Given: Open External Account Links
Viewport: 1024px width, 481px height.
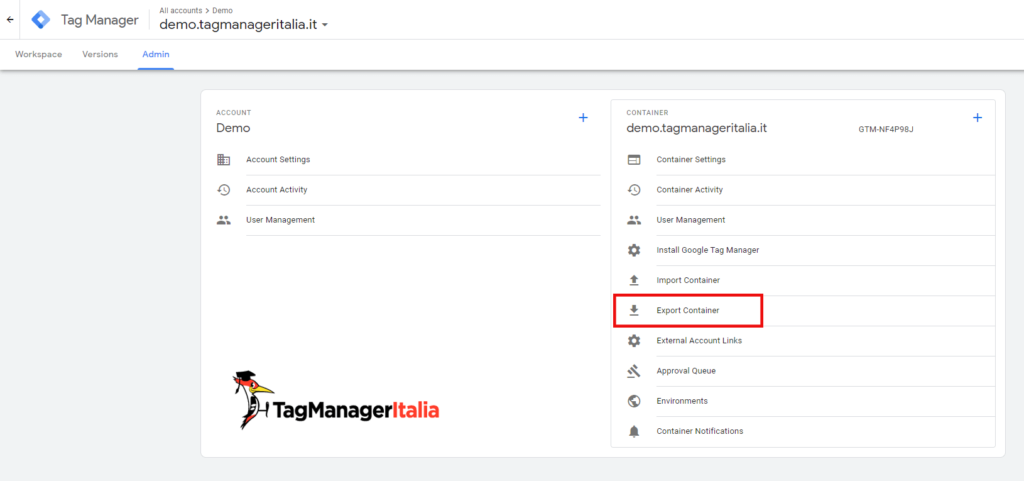Looking at the screenshot, I should coord(699,341).
